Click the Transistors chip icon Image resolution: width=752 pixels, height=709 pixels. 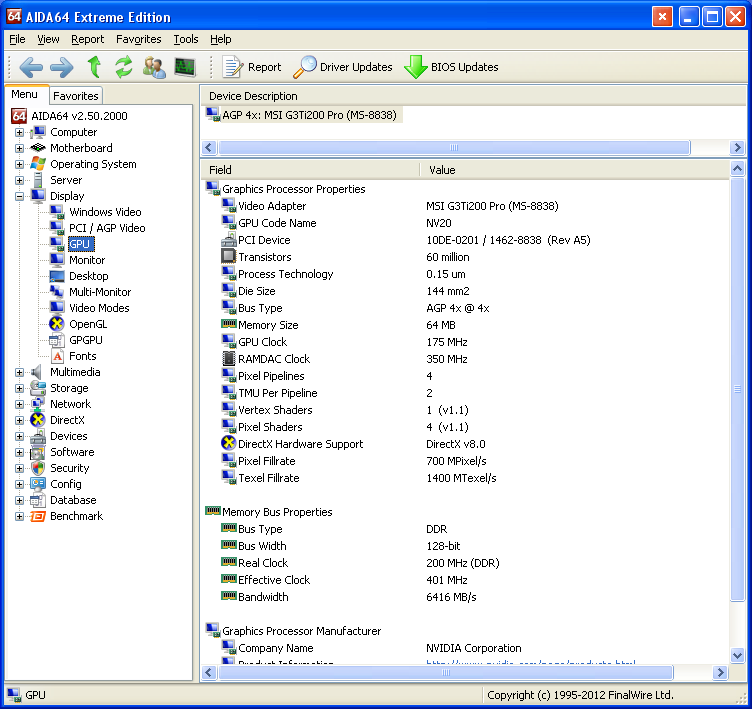228,256
